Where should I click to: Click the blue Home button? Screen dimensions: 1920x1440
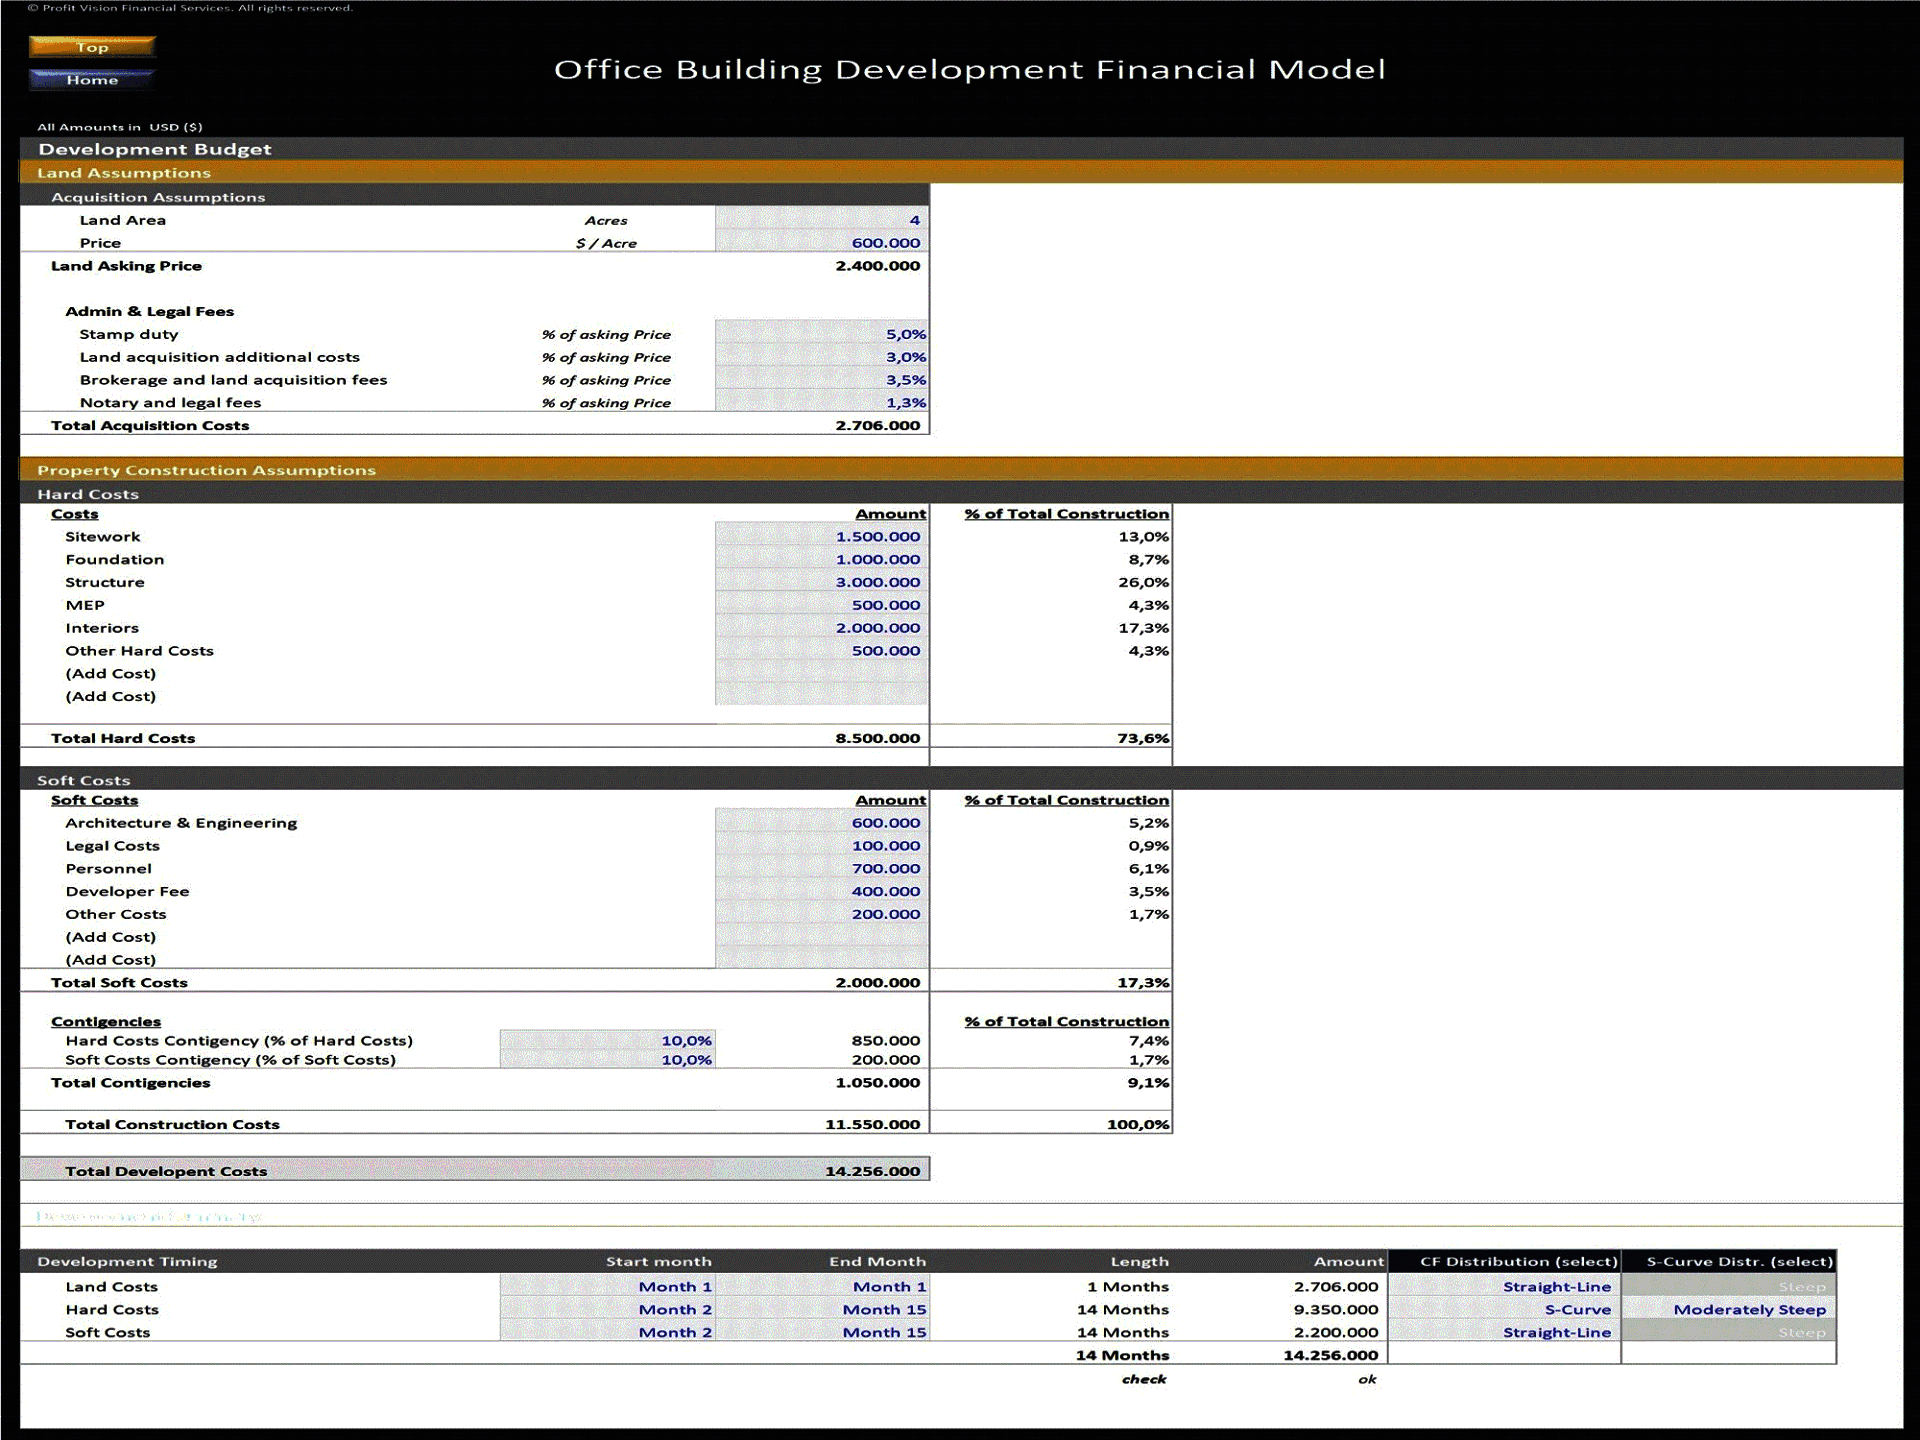coord(92,80)
